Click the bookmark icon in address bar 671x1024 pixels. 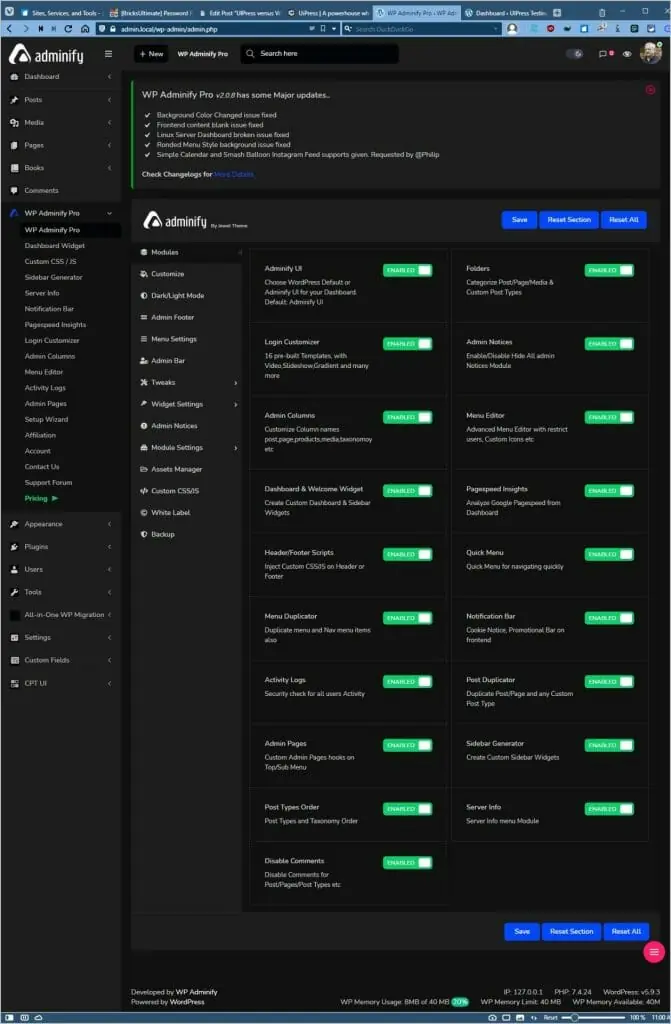pyautogui.click(x=323, y=29)
